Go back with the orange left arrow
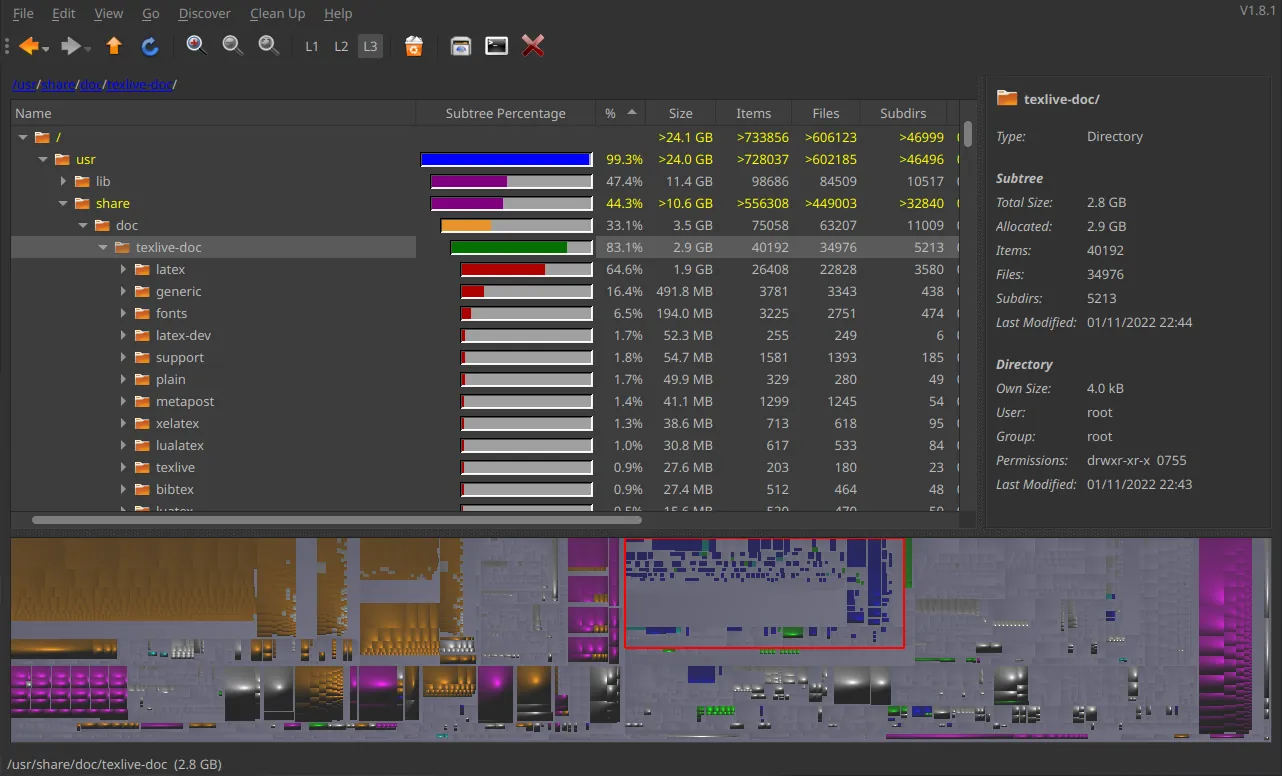The image size is (1282, 776). [29, 46]
